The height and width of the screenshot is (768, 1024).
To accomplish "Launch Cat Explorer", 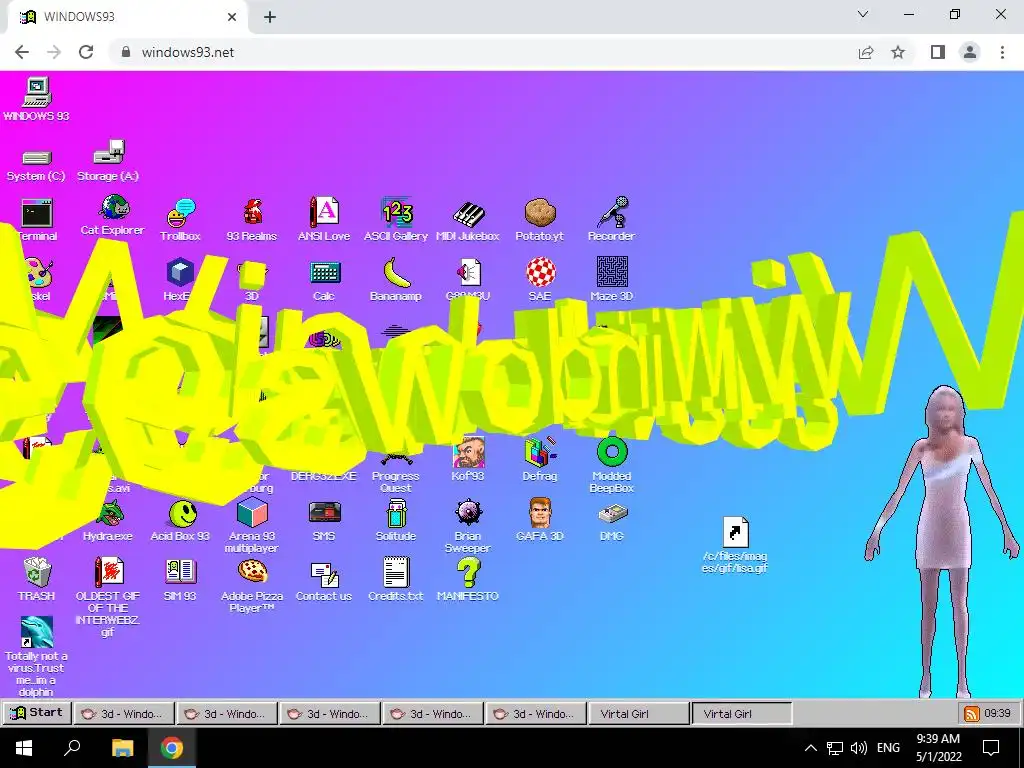I will [x=113, y=208].
